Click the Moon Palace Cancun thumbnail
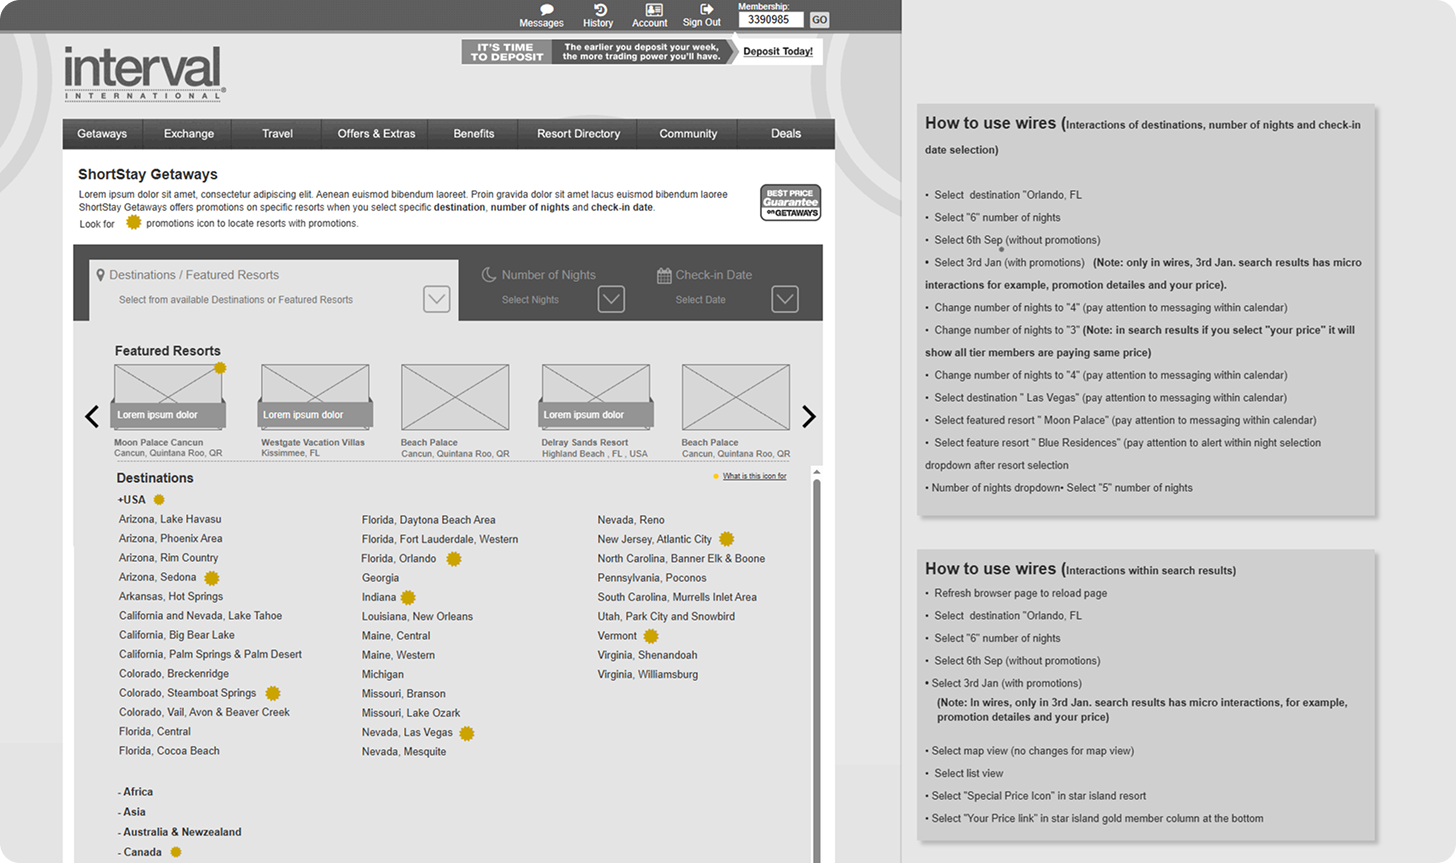Image resolution: width=1456 pixels, height=863 pixels. (x=168, y=397)
